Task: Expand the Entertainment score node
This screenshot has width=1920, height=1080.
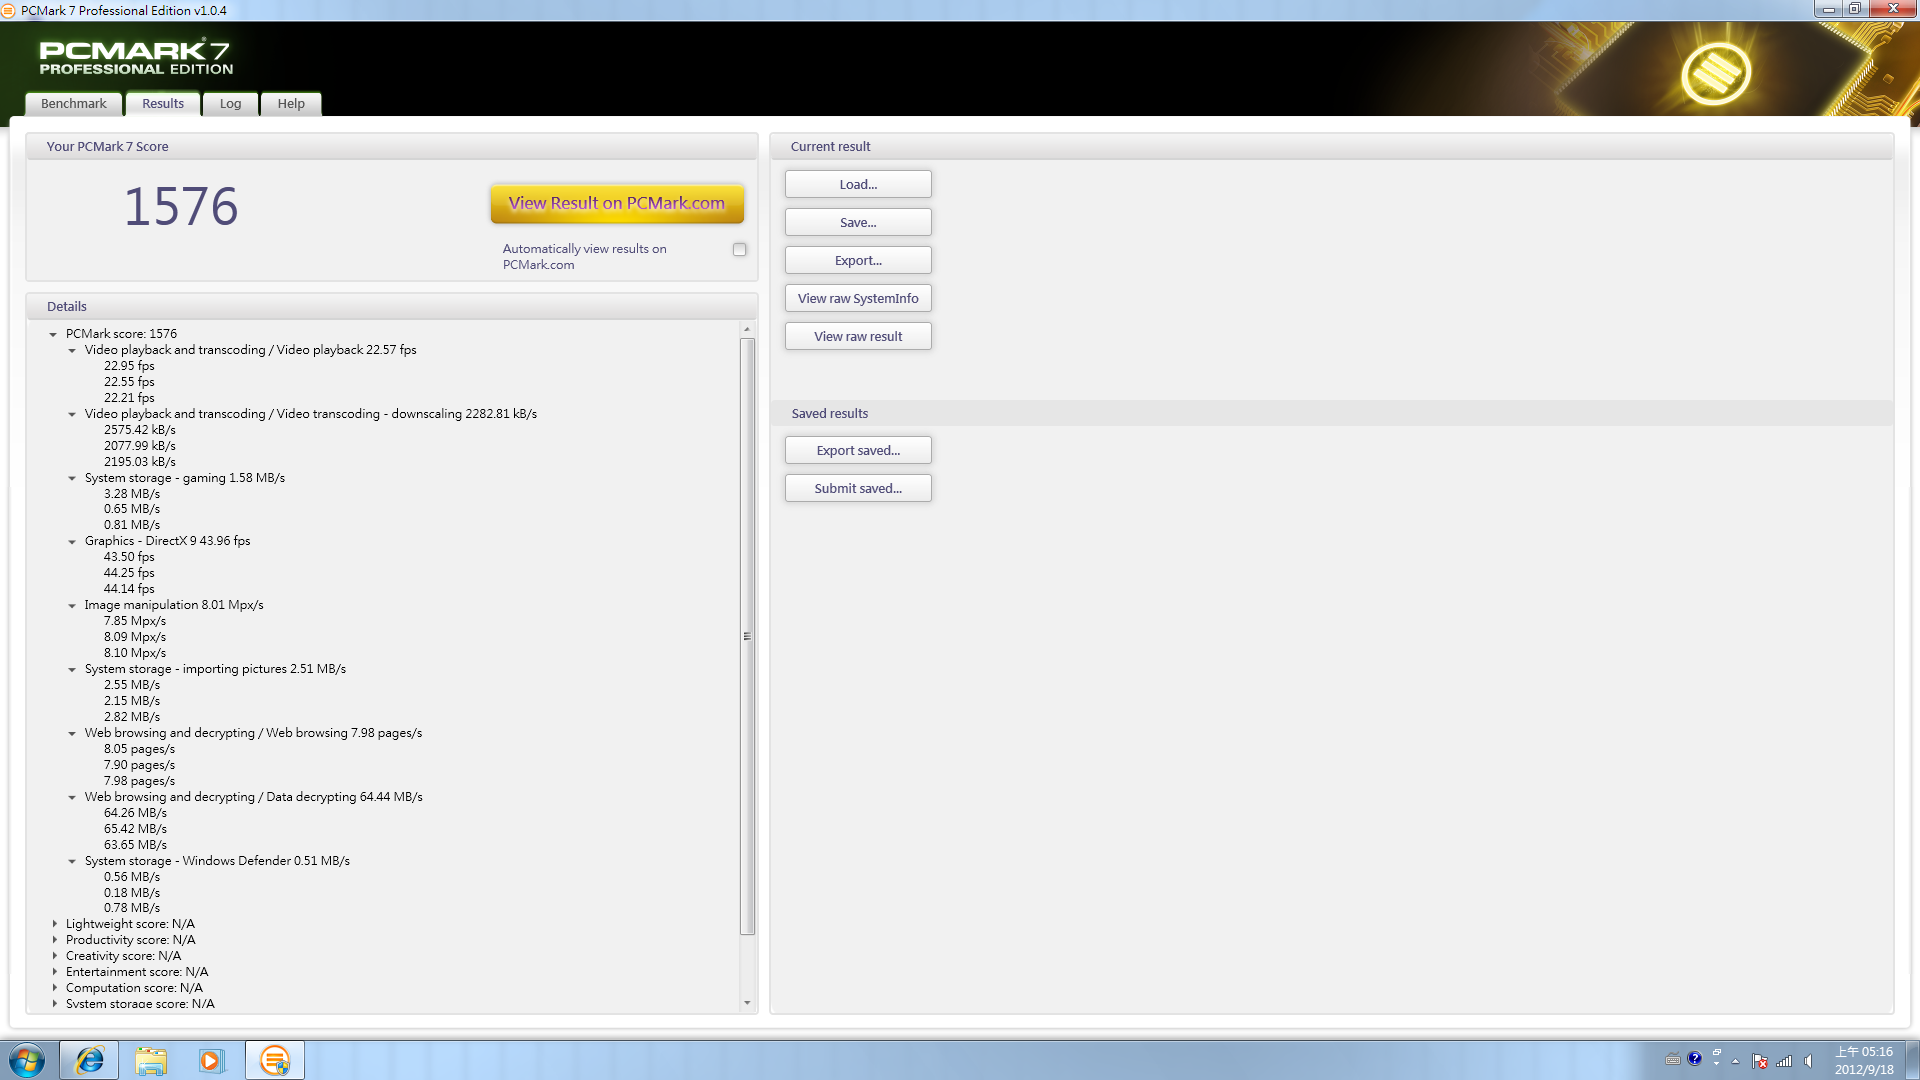Action: coord(54,972)
